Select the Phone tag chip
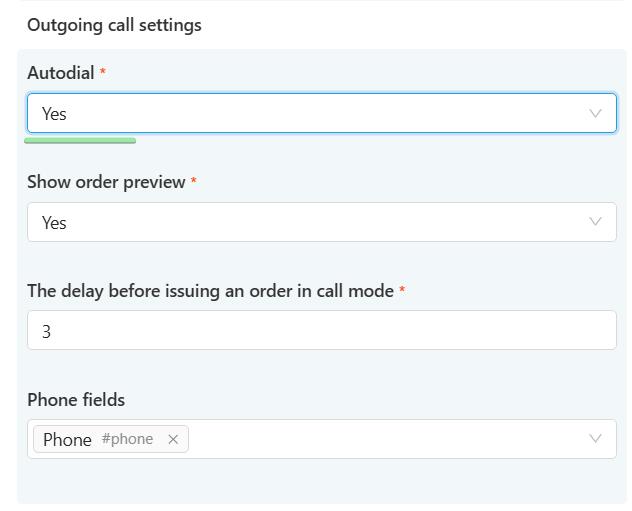Image resolution: width=632 pixels, height=511 pixels. 67,439
